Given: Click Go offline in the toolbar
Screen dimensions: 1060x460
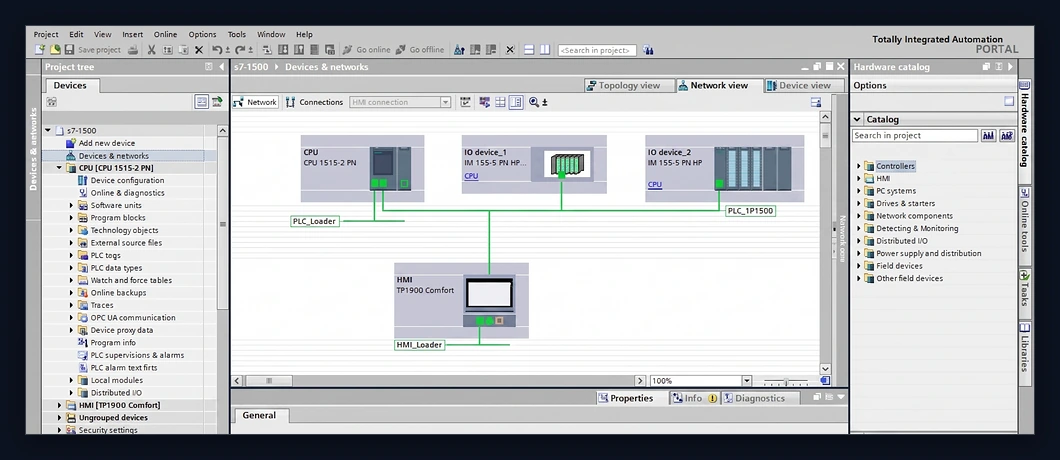Looking at the screenshot, I should [420, 49].
